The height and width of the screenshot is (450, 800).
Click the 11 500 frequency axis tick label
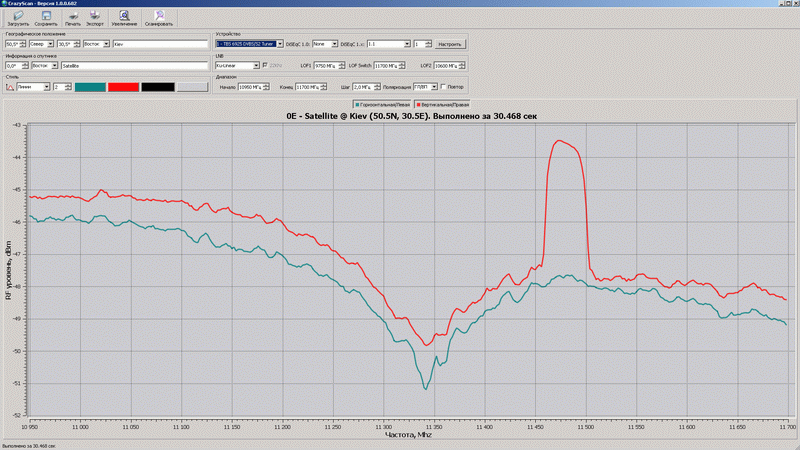click(586, 427)
